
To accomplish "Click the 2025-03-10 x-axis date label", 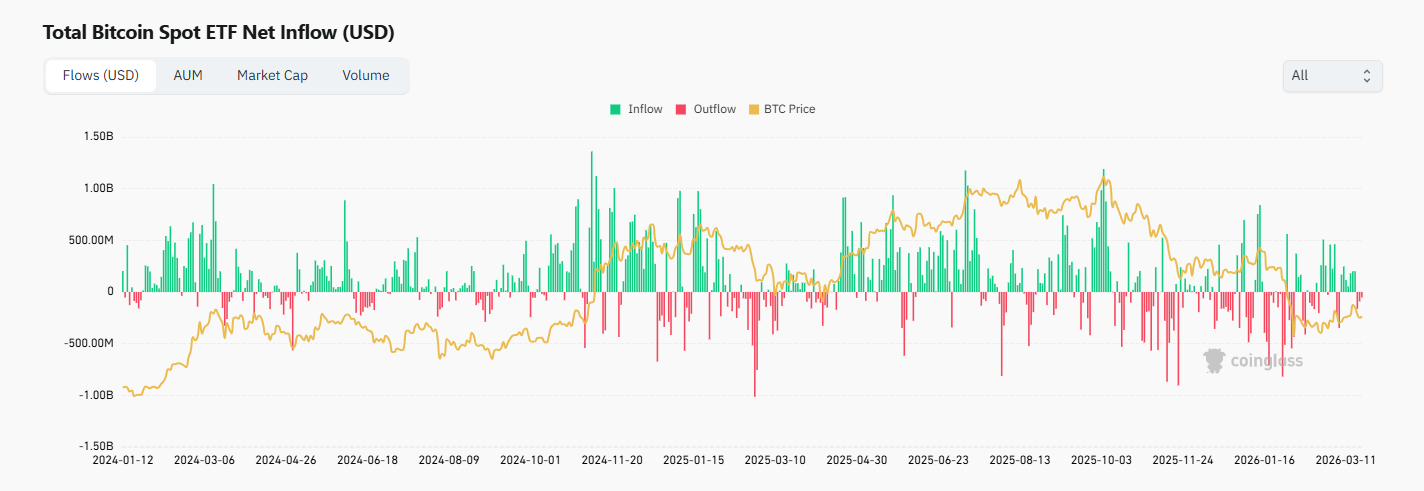I will (773, 461).
